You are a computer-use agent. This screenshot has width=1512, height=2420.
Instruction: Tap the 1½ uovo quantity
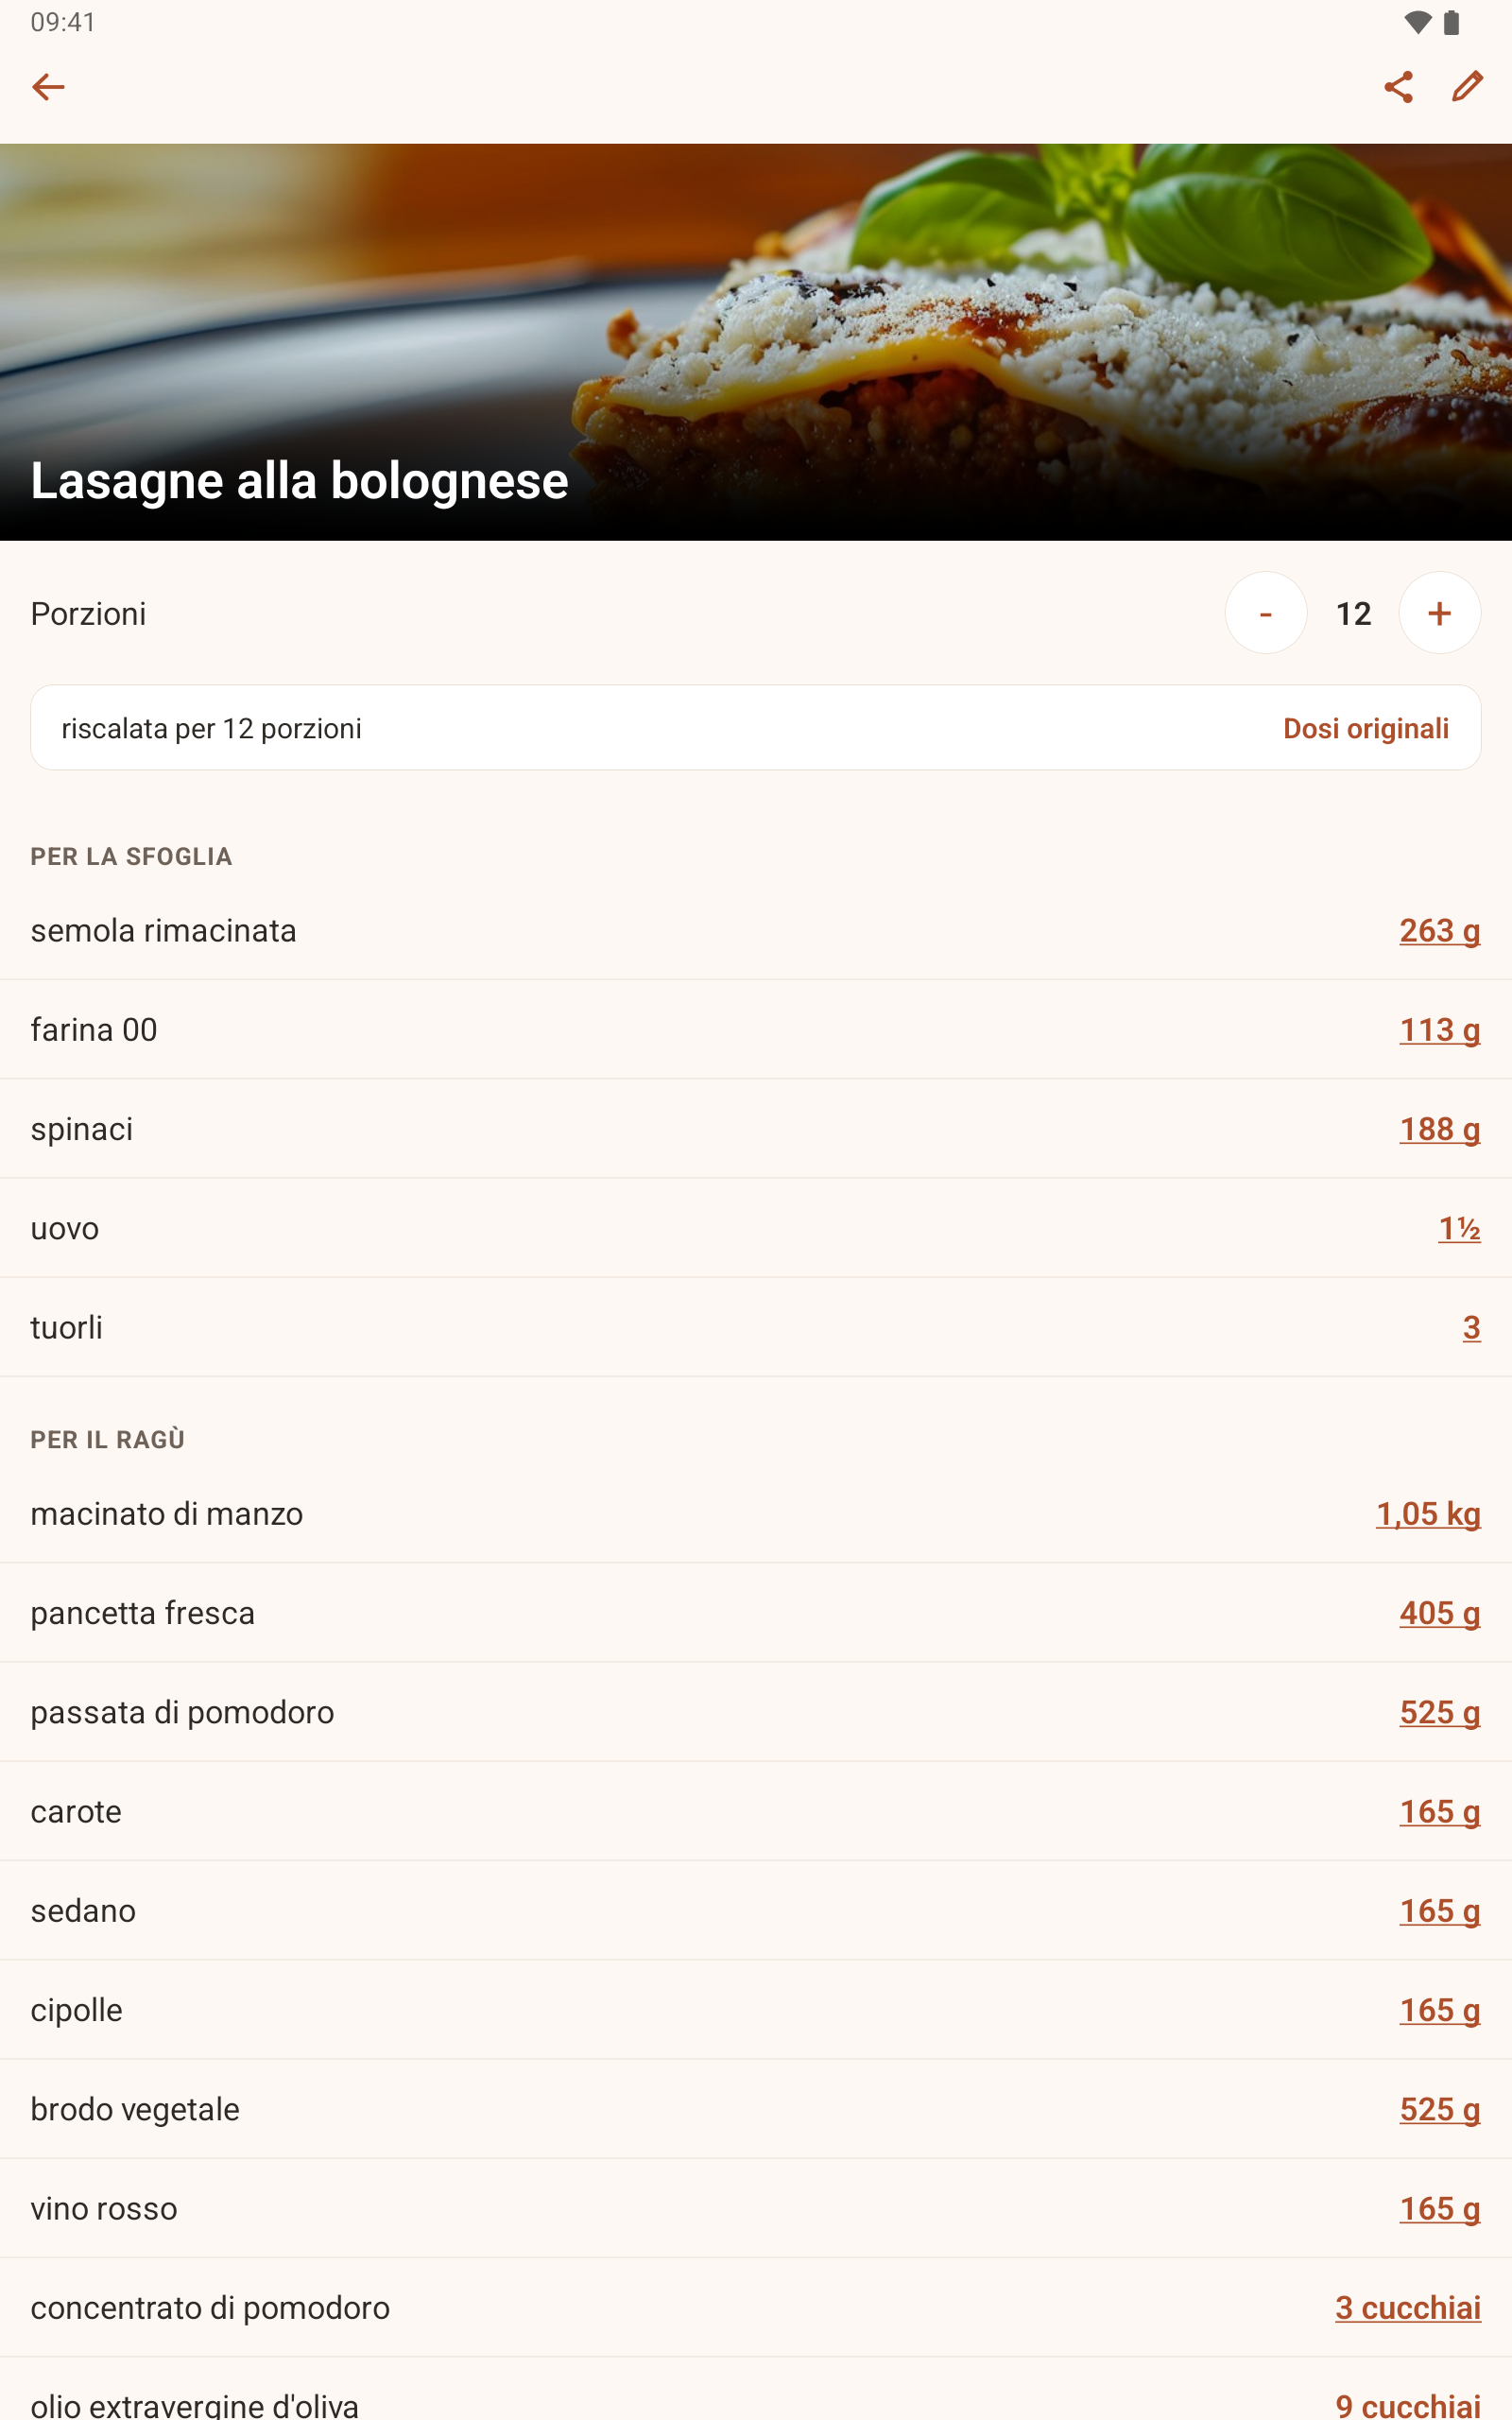coord(1459,1228)
